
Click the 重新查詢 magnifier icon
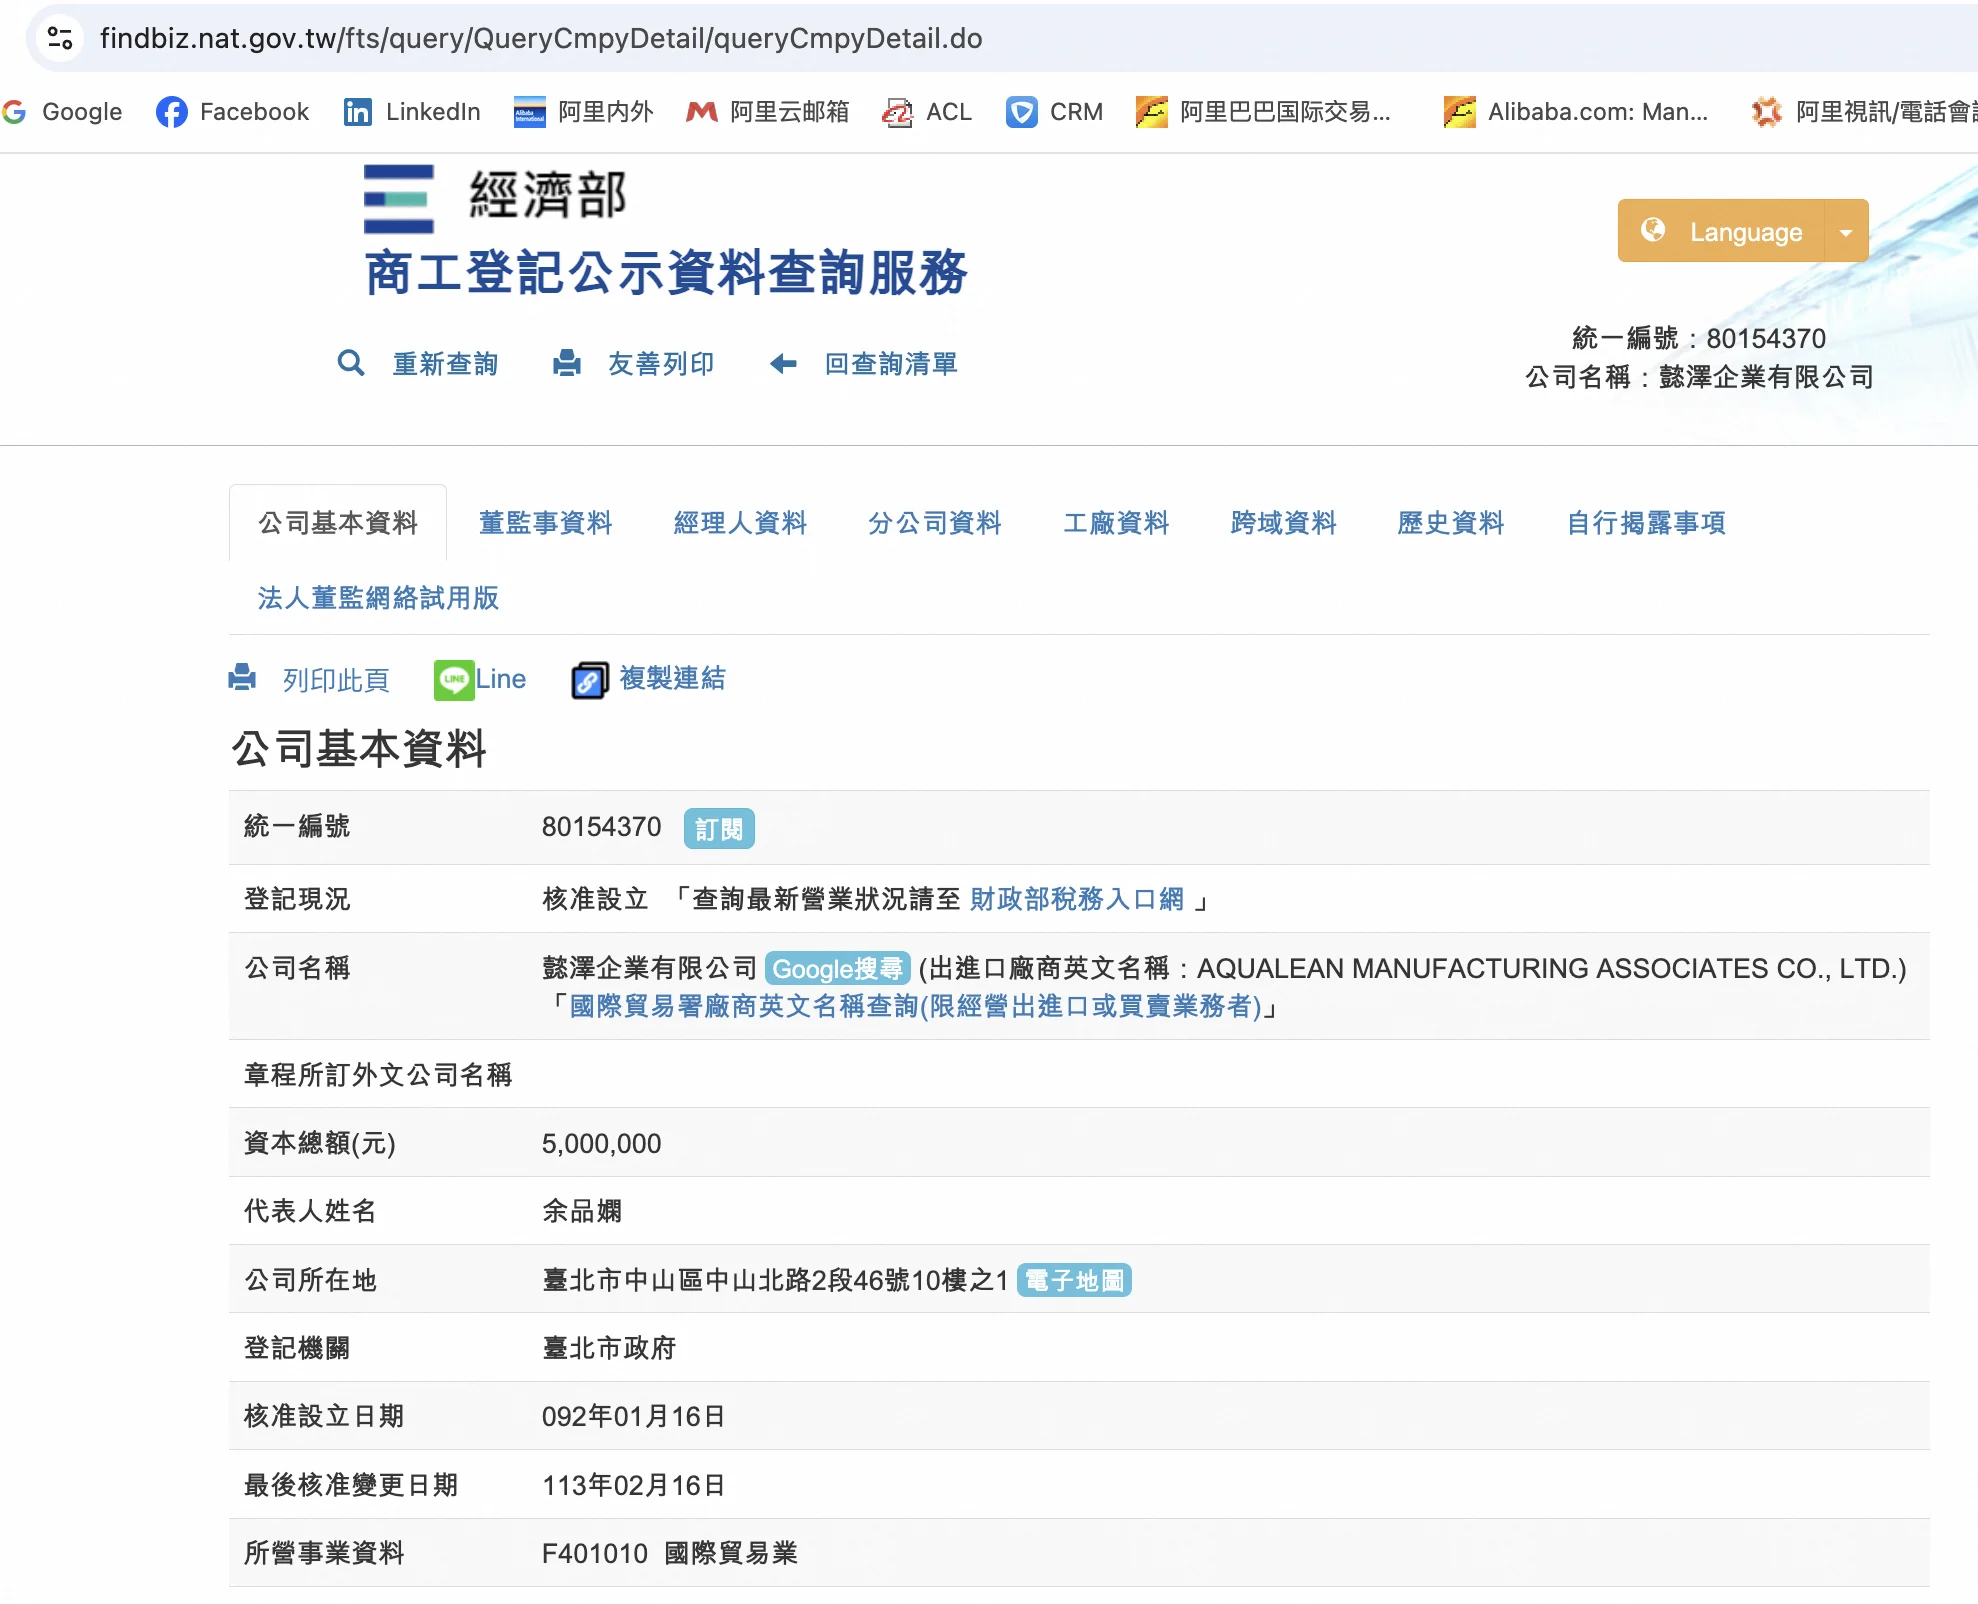[350, 363]
